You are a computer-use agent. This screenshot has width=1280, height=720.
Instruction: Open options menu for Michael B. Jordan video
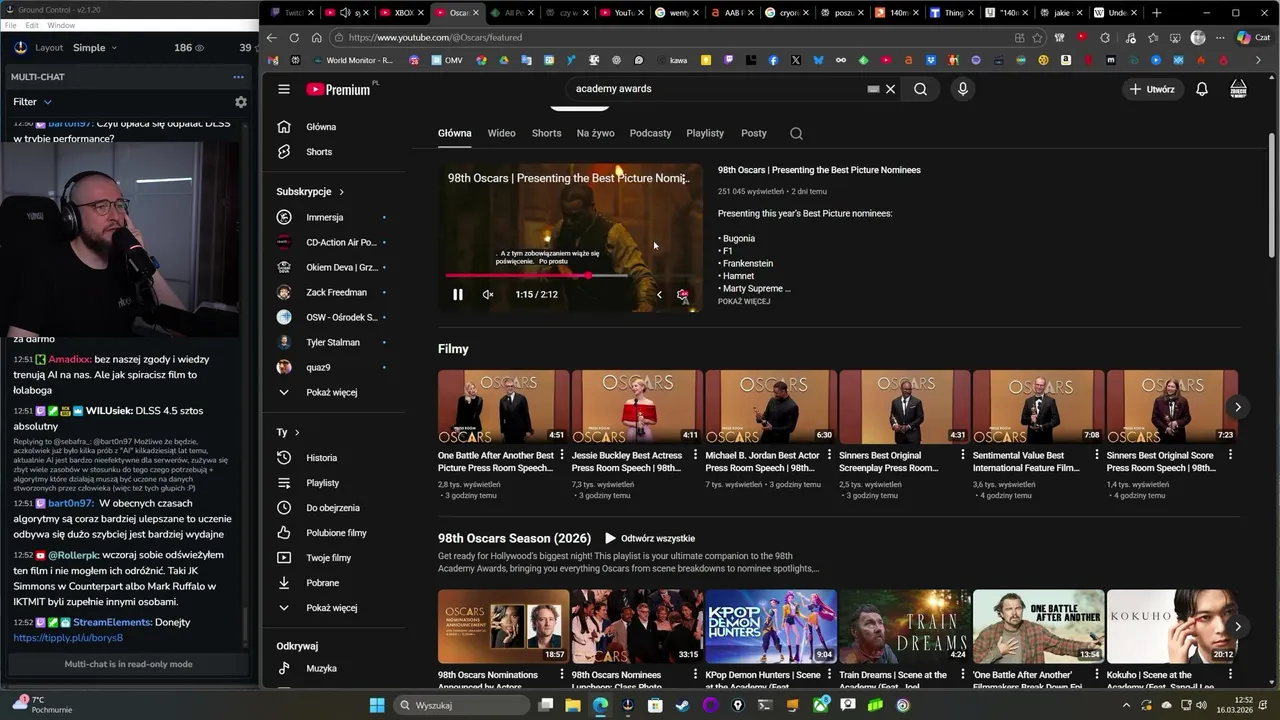point(829,455)
